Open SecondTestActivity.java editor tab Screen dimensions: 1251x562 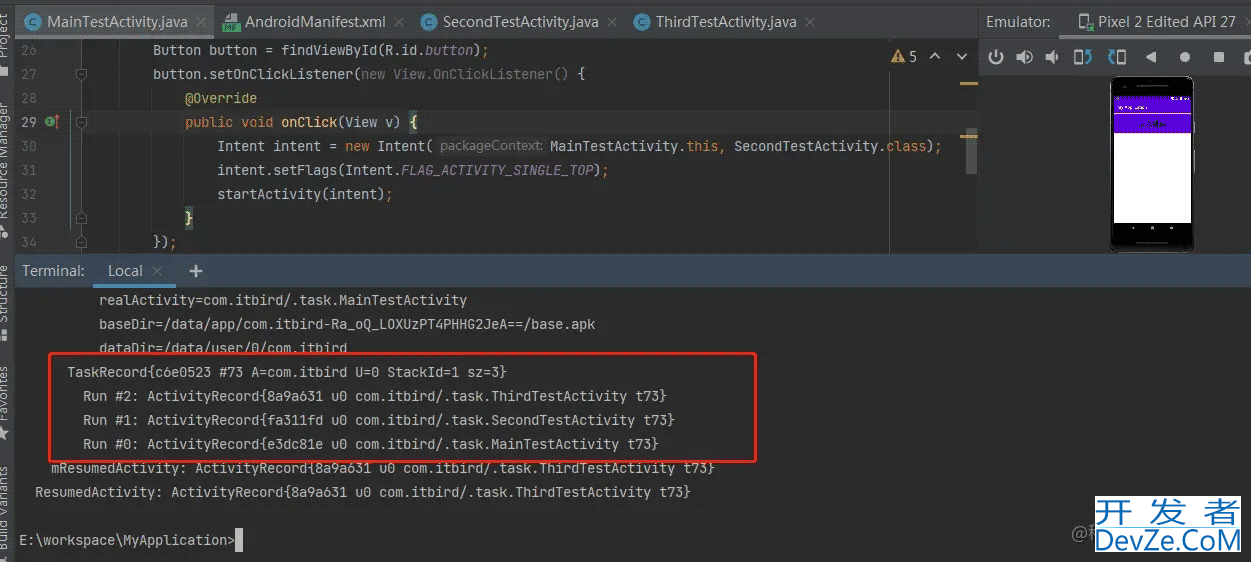(520, 22)
